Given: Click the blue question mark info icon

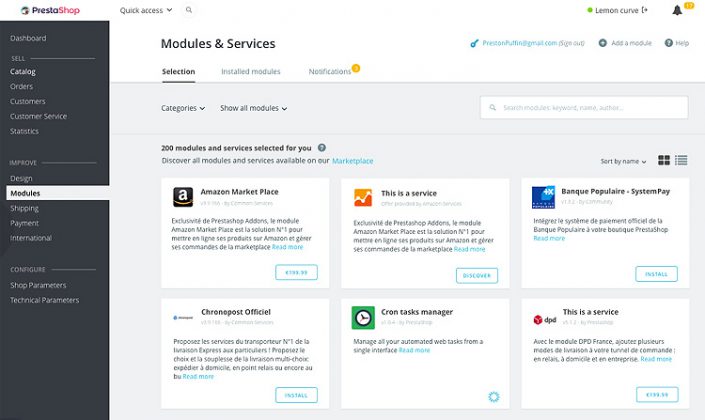Looking at the screenshot, I should 321,147.
